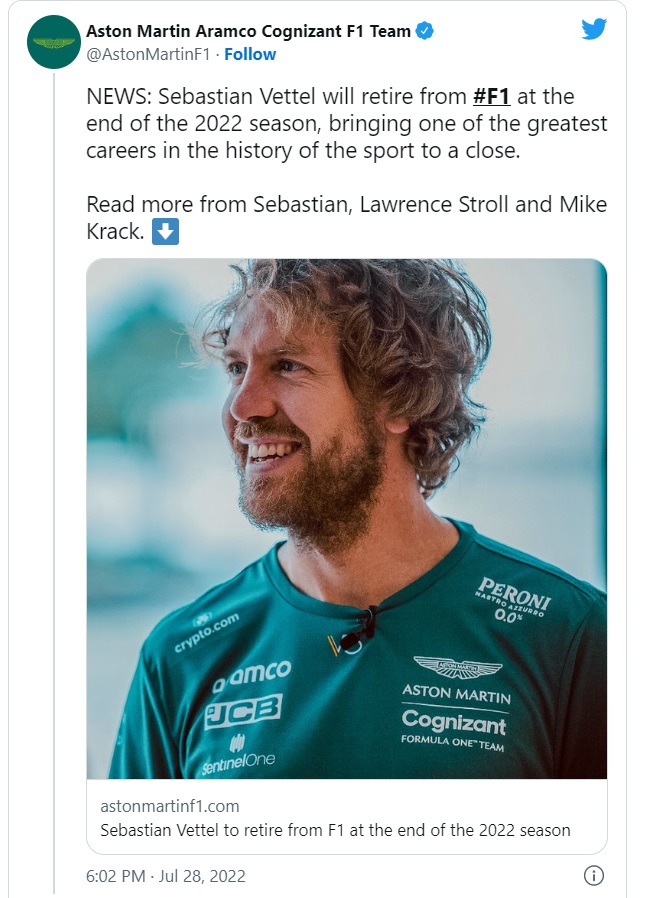Click the Aston Martin wings logo on shirt
This screenshot has height=898, width=651.
point(458,667)
